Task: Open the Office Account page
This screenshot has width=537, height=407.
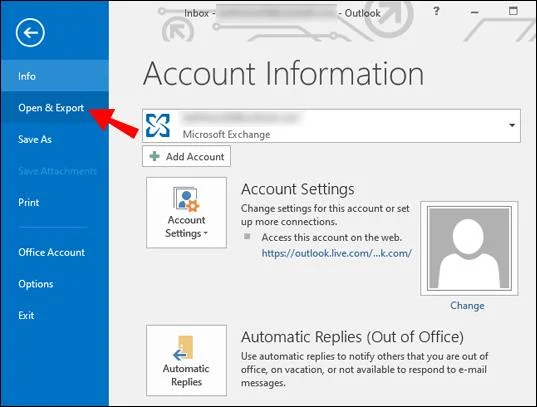Action: [x=55, y=252]
